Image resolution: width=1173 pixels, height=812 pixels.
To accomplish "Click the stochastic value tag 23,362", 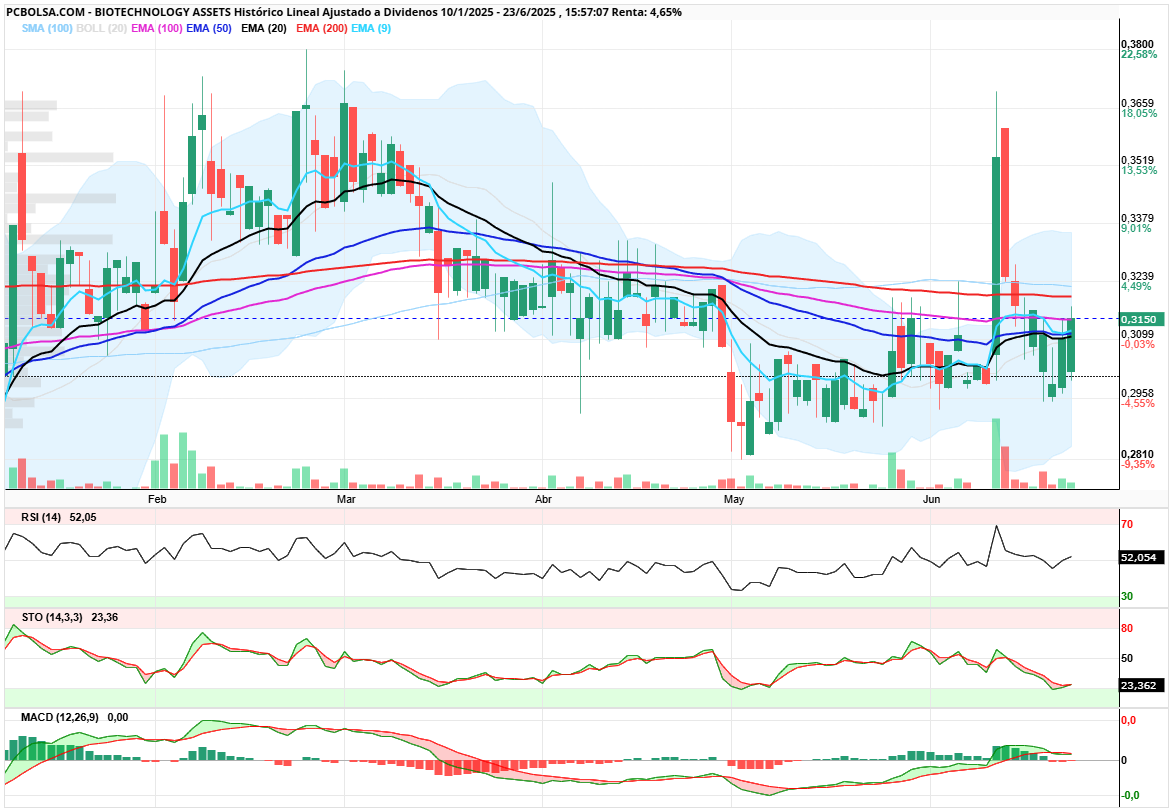I will 1142,686.
